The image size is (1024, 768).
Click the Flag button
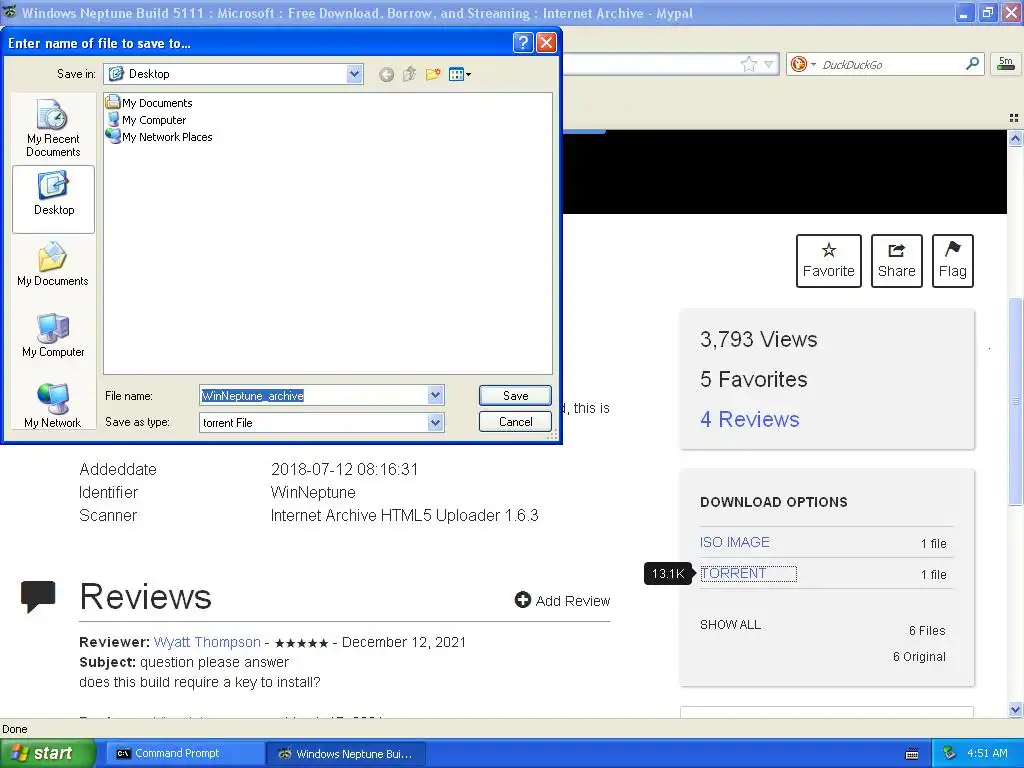tap(953, 261)
